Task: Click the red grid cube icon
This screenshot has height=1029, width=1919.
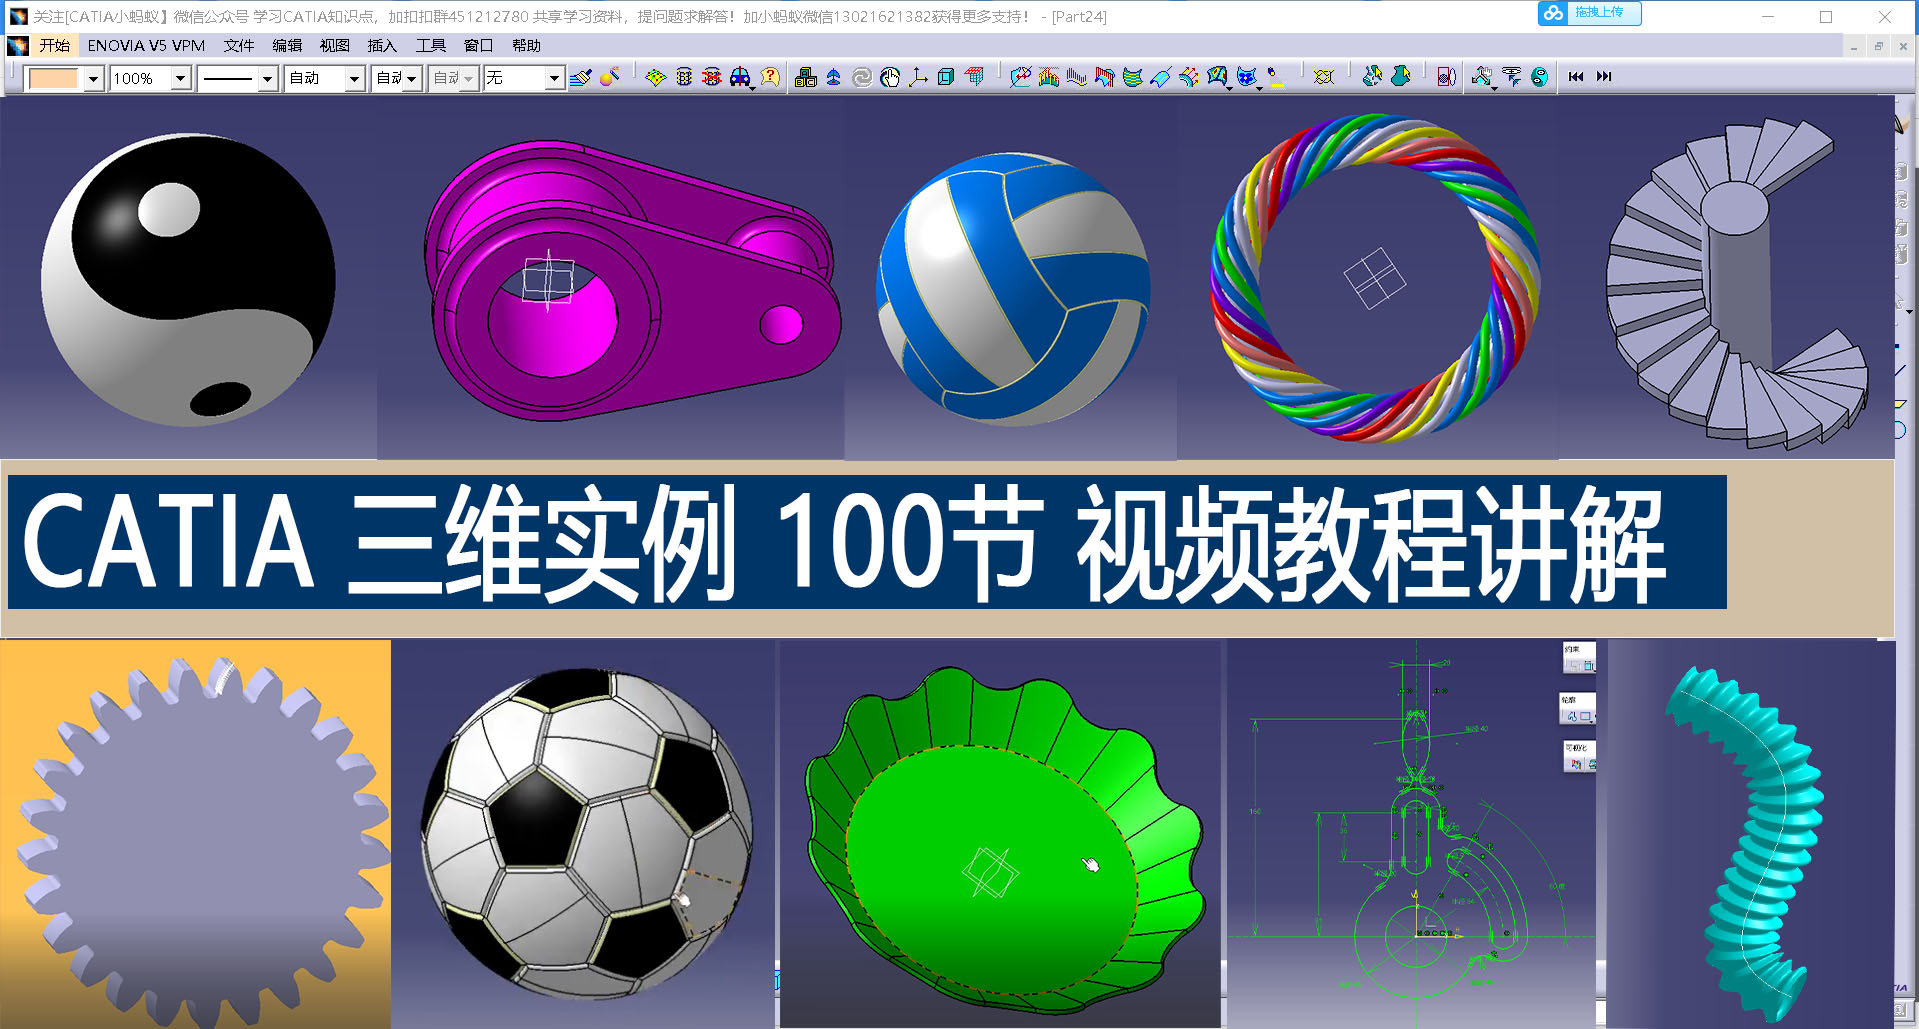Action: (975, 77)
